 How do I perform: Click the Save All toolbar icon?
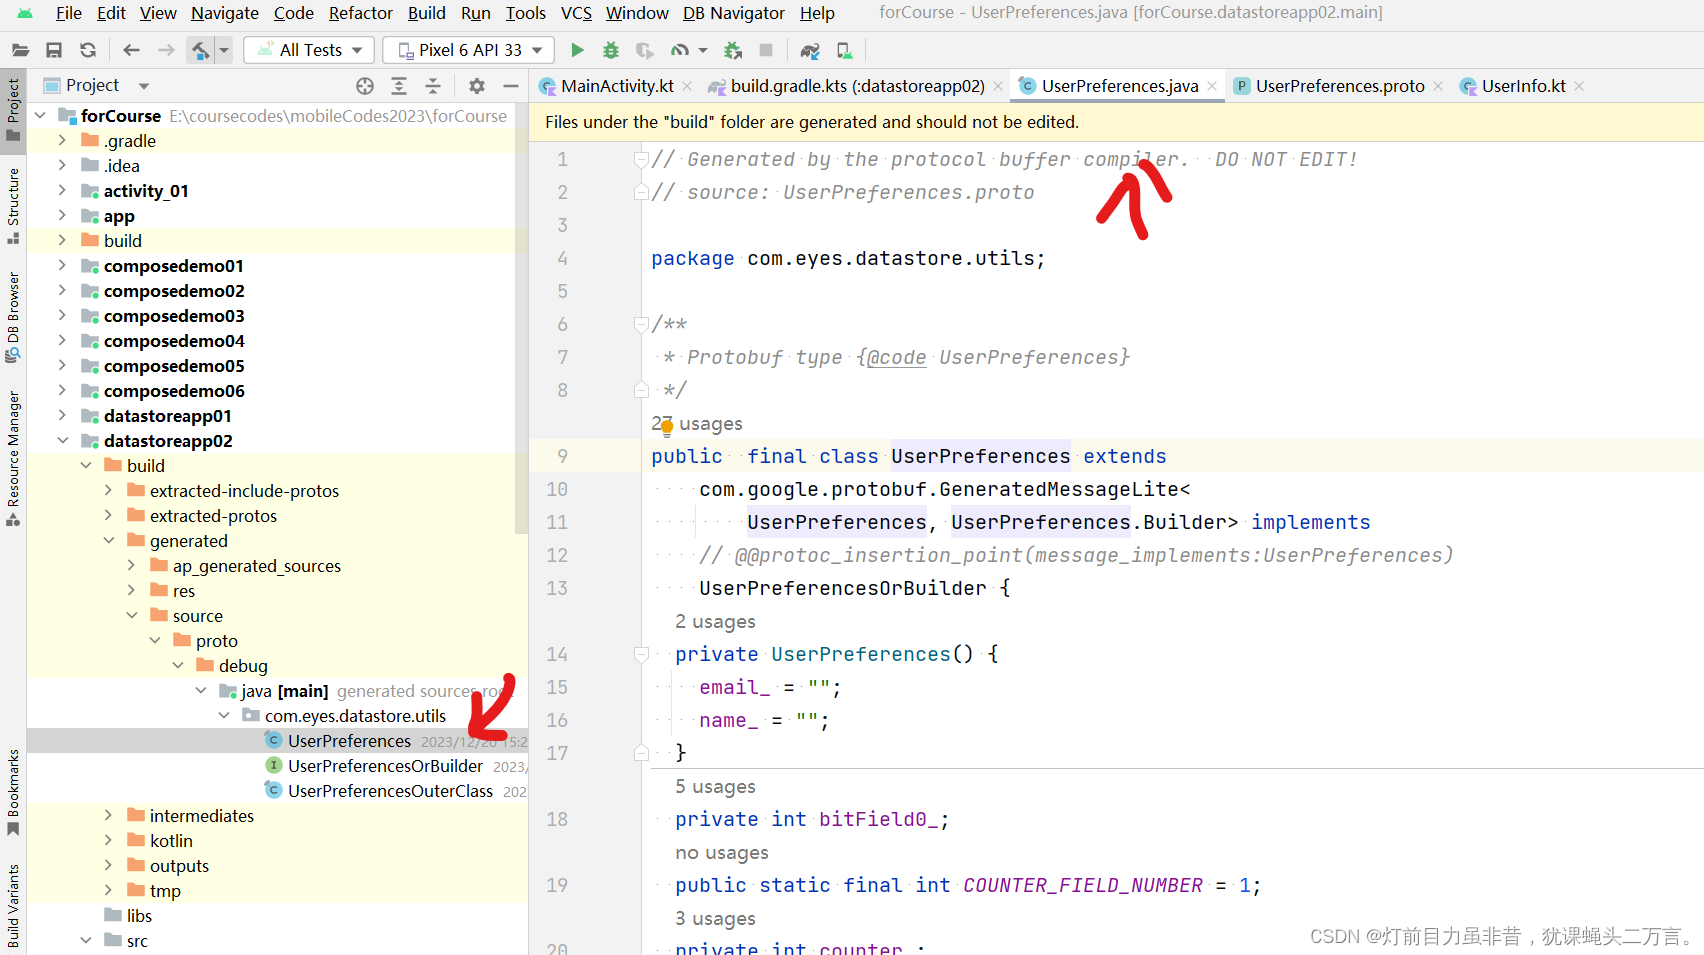[54, 50]
